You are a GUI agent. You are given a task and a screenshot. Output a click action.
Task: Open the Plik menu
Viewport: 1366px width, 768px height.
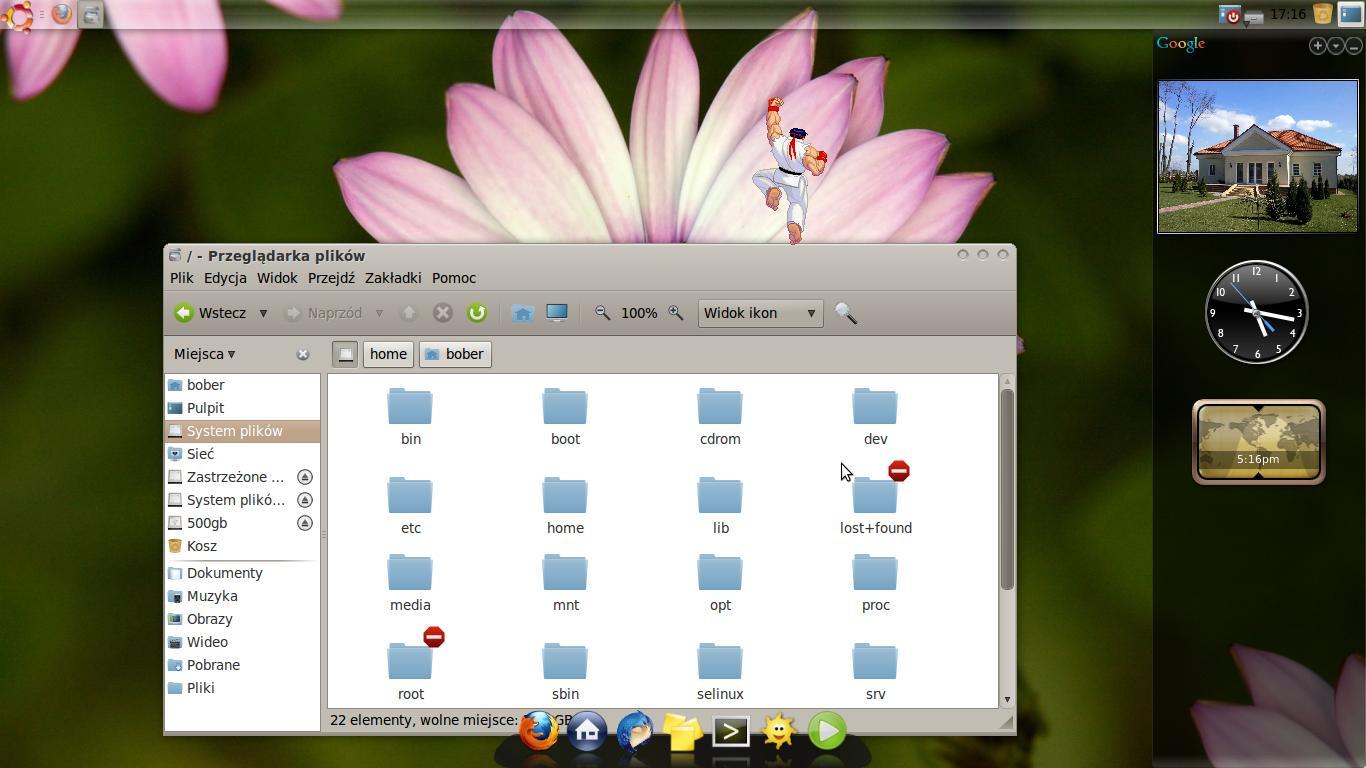pyautogui.click(x=181, y=278)
